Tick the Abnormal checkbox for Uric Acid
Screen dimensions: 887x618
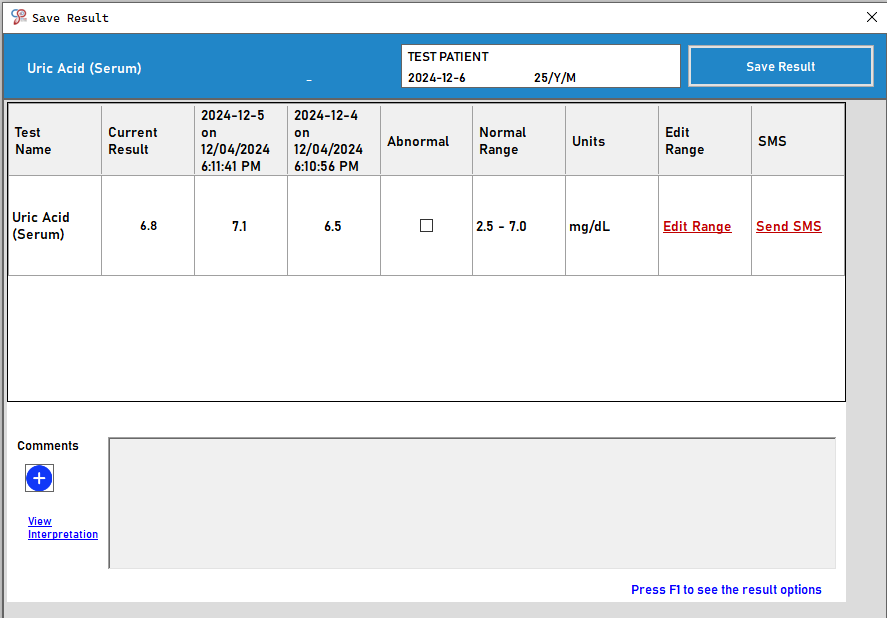pos(426,226)
